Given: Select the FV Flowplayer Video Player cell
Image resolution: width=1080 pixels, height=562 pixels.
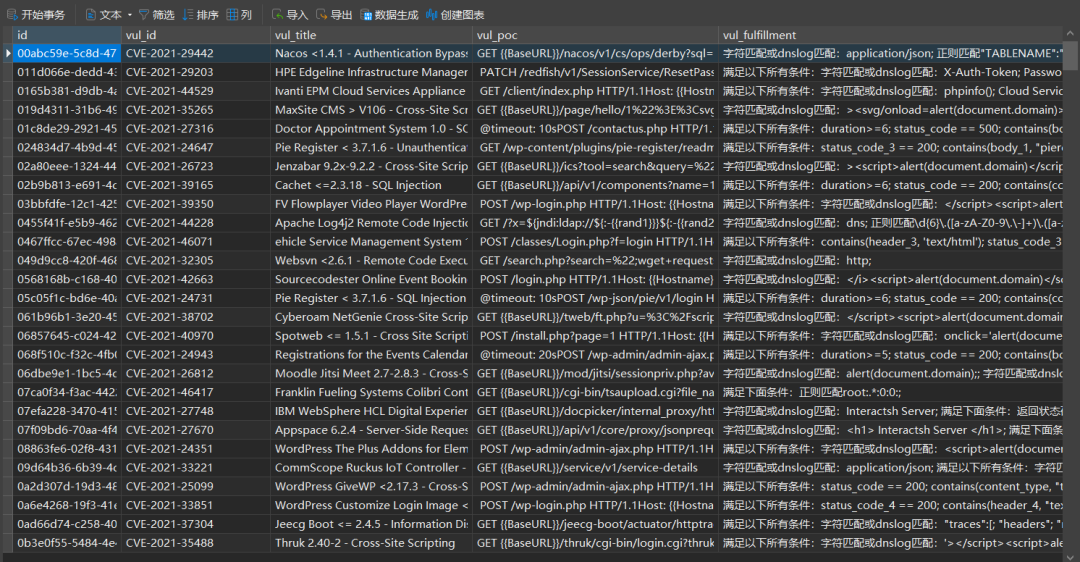Looking at the screenshot, I should point(371,204).
